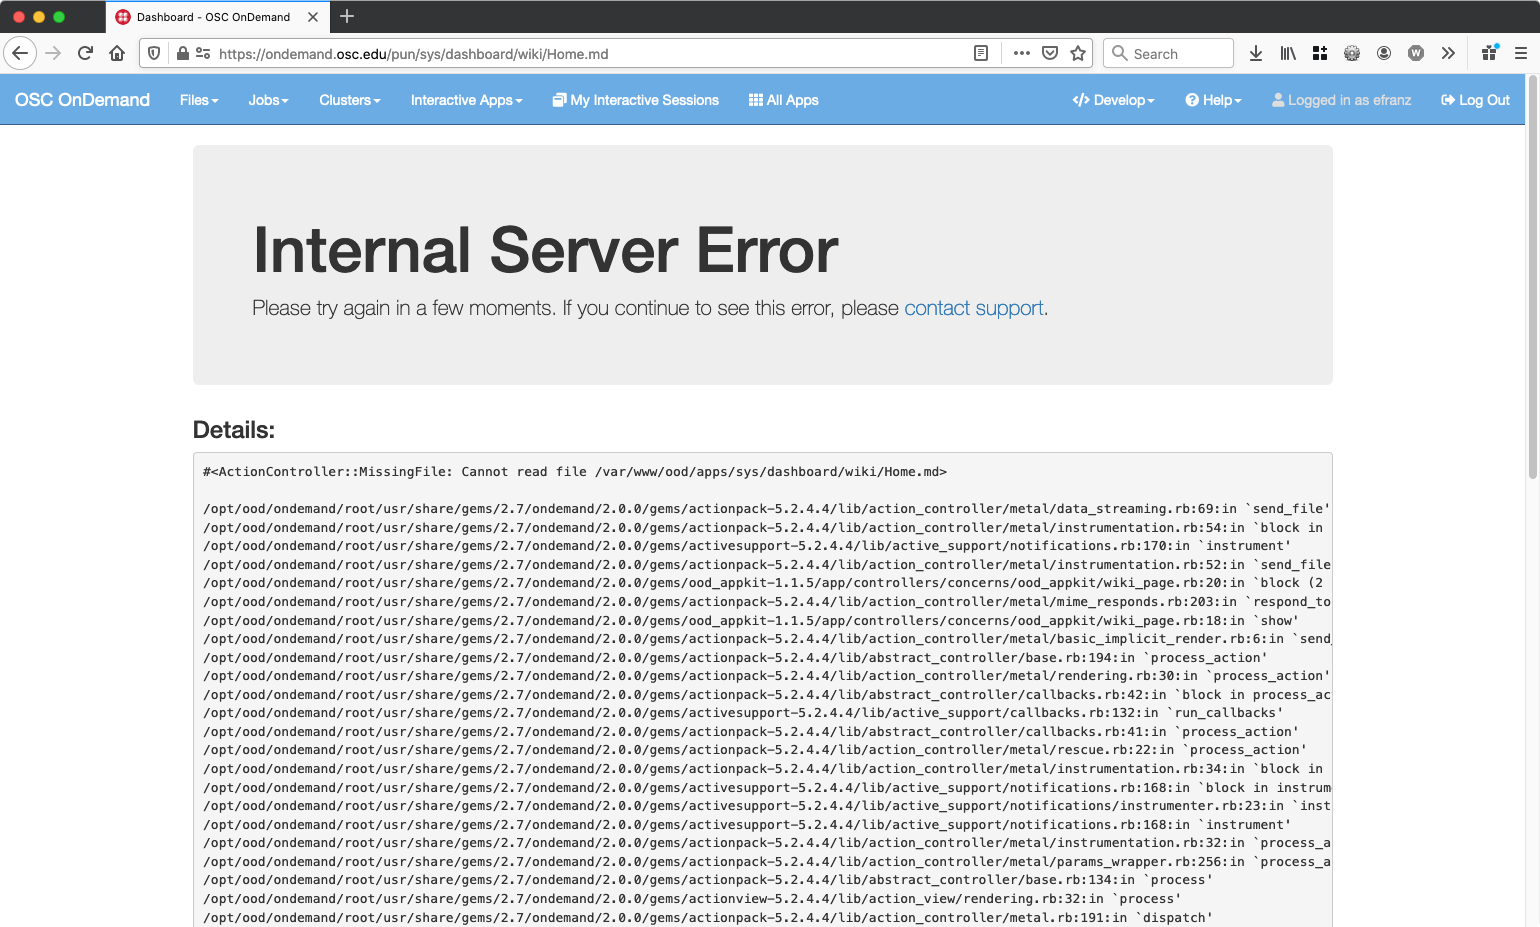Toggle Reader View for this page
Viewport: 1540px width, 927px height.
coord(980,53)
